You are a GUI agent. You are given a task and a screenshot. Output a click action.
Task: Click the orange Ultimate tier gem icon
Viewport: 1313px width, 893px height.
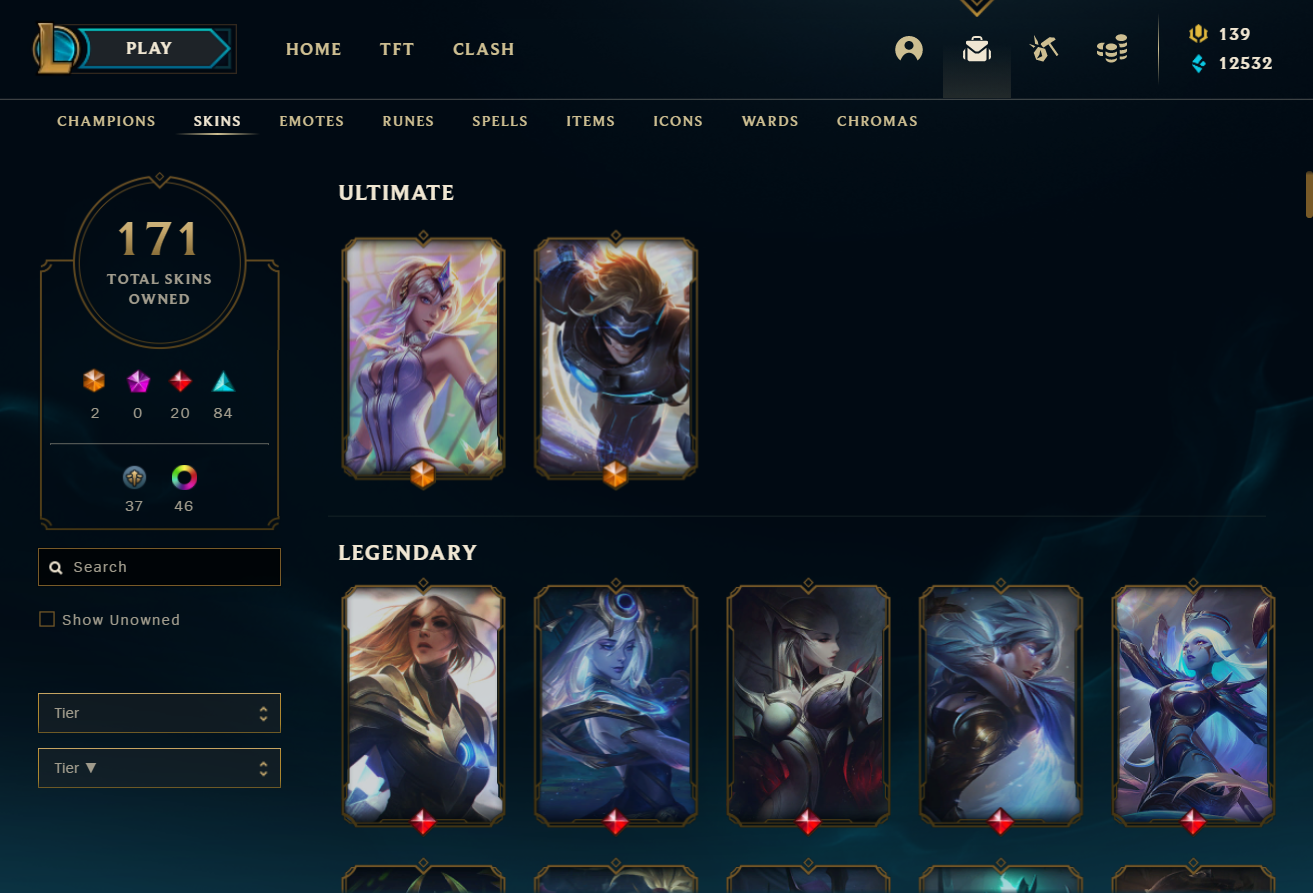tap(94, 381)
